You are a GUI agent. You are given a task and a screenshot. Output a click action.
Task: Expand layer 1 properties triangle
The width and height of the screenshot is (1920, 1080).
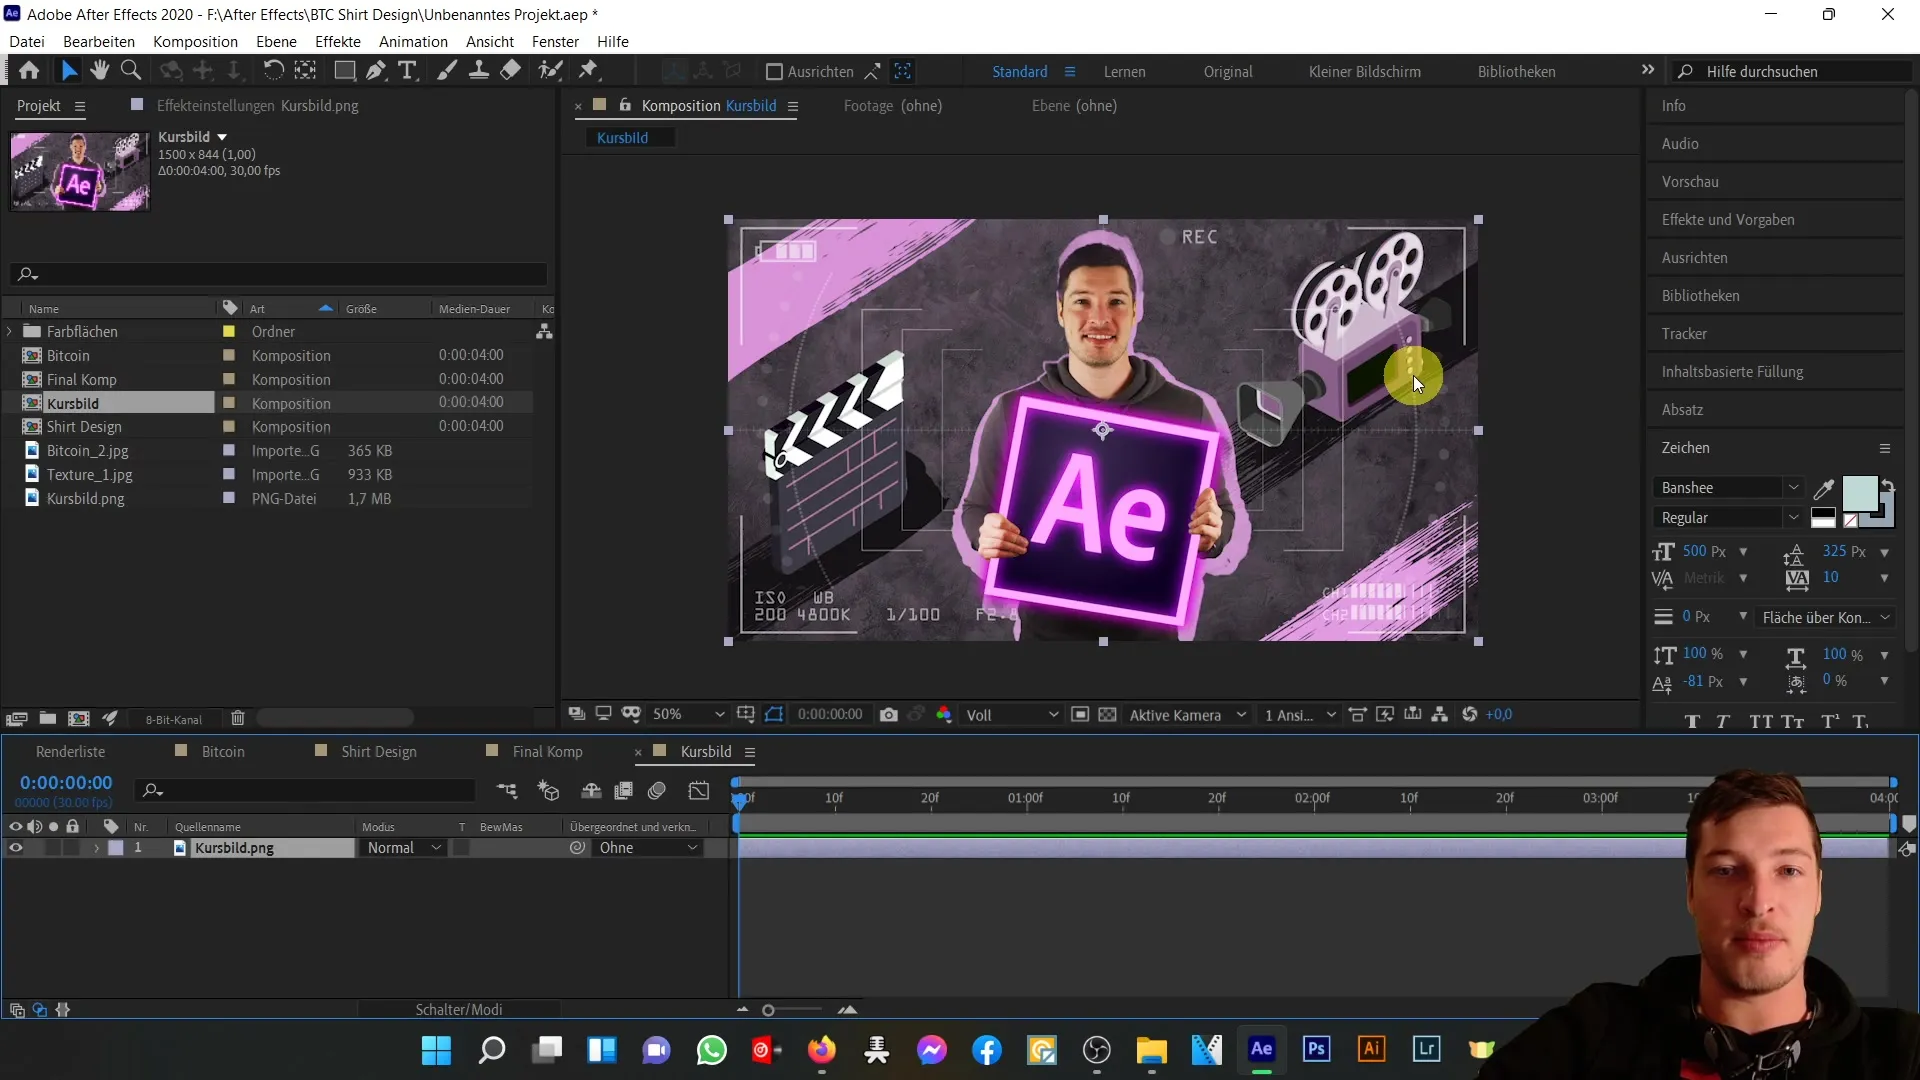click(x=94, y=847)
